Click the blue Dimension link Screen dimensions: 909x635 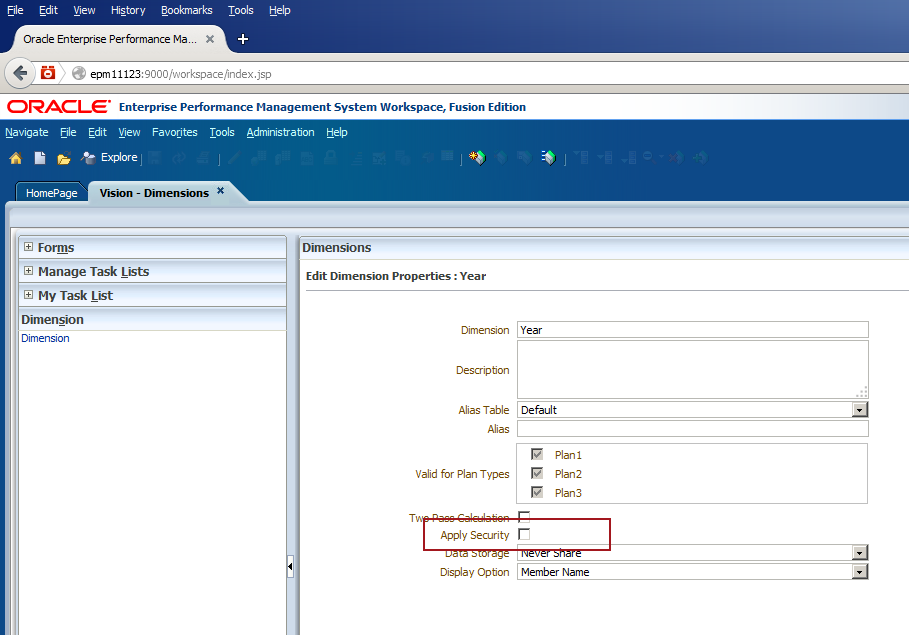tap(45, 338)
